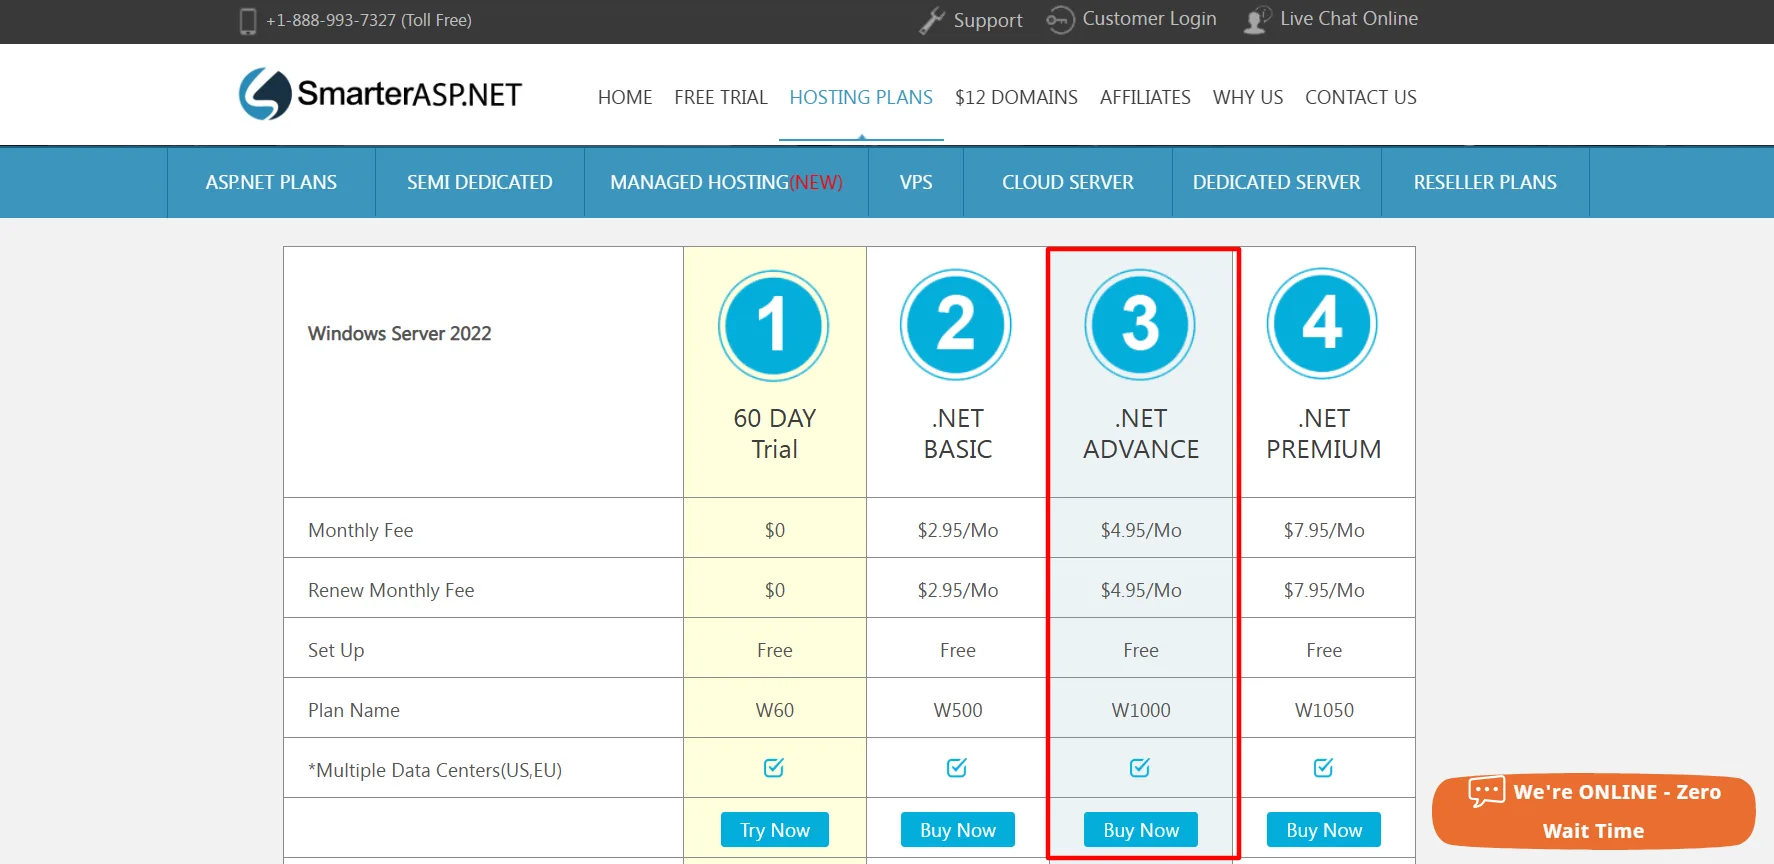Click the Live Chat Online person icon

(1257, 20)
